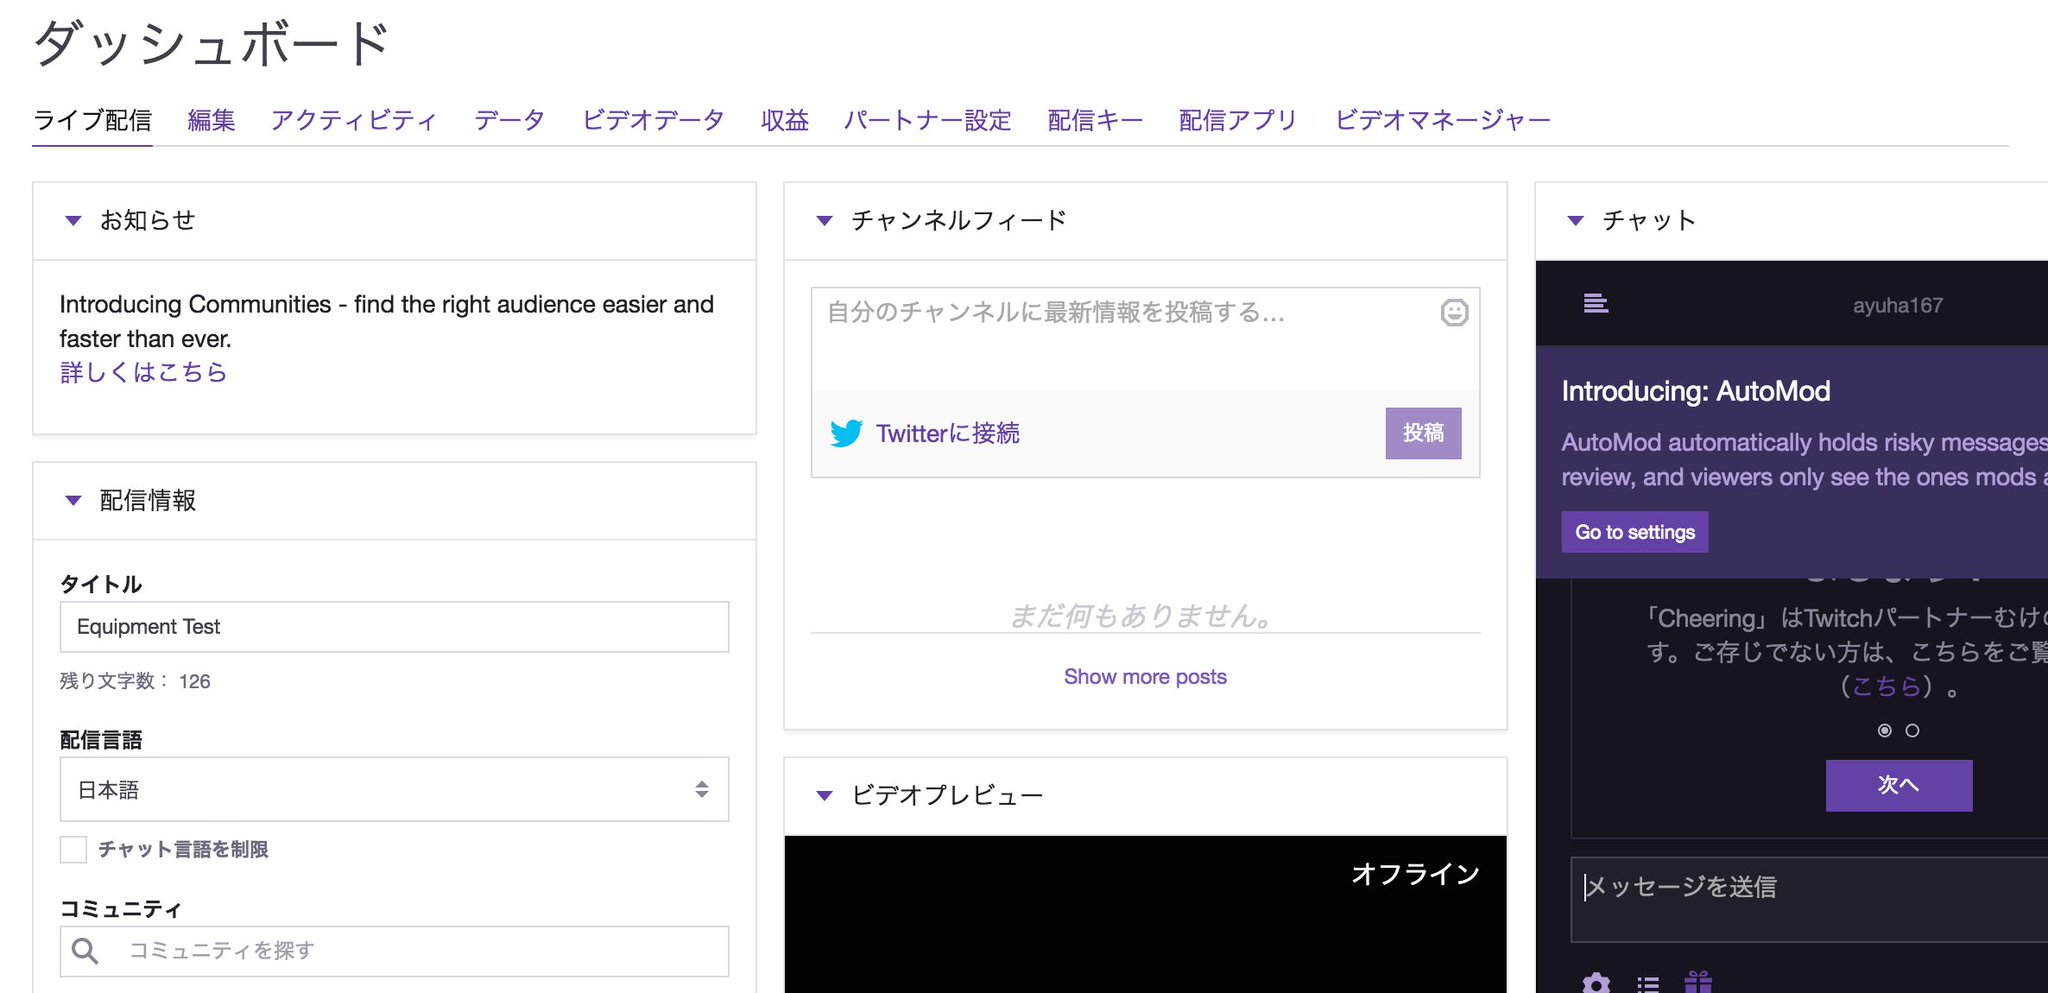Toggle チャット言語を制限 checkbox
The height and width of the screenshot is (993, 2048).
[x=73, y=849]
